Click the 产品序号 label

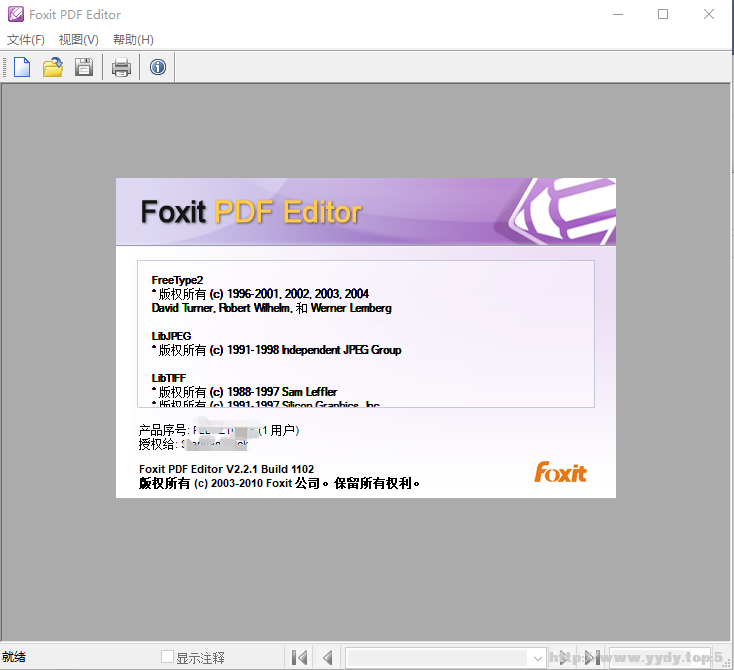pos(164,430)
